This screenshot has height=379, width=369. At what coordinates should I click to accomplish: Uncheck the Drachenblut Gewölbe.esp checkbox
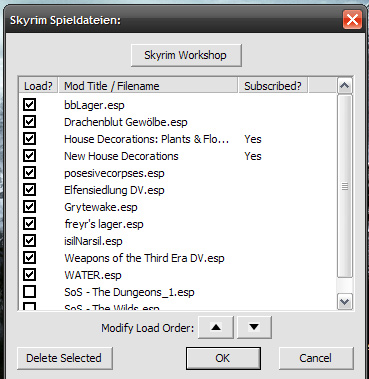pos(29,122)
